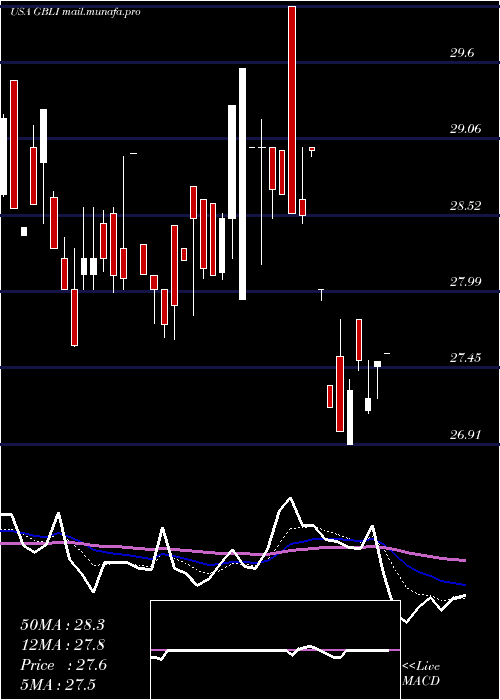Image resolution: width=500 pixels, height=700 pixels.
Task: Click the 12MA : 27.8 readout
Action: pos(62,645)
